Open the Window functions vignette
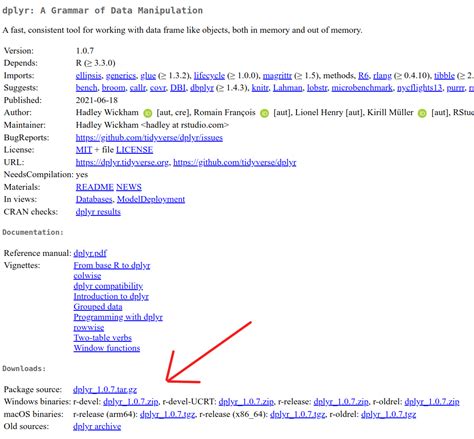This screenshot has width=474, height=439. (107, 348)
